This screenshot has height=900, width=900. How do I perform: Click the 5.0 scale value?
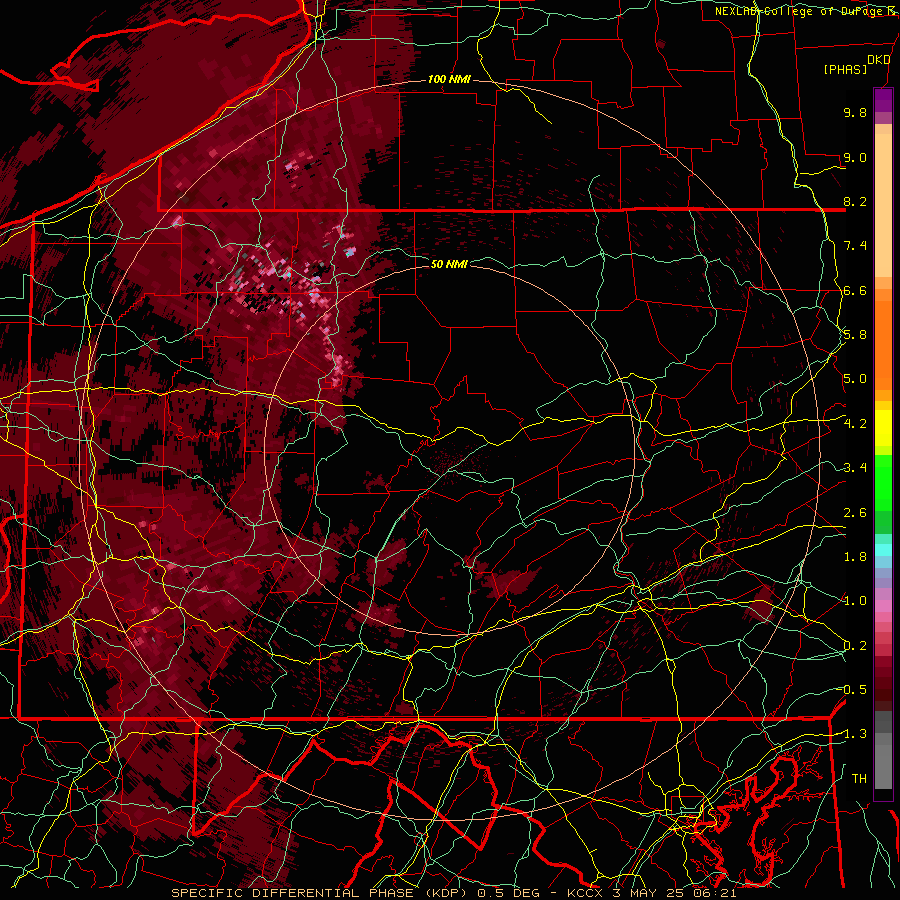[855, 379]
